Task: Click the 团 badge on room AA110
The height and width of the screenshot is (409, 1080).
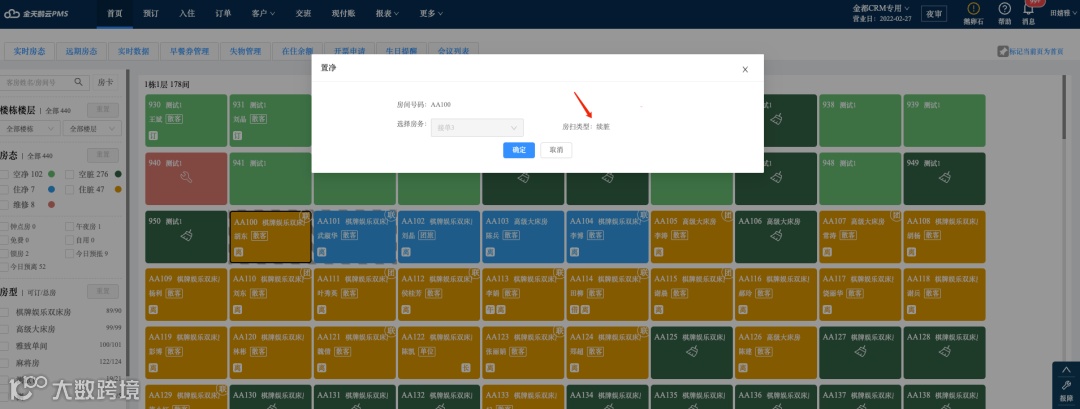Action: [307, 273]
